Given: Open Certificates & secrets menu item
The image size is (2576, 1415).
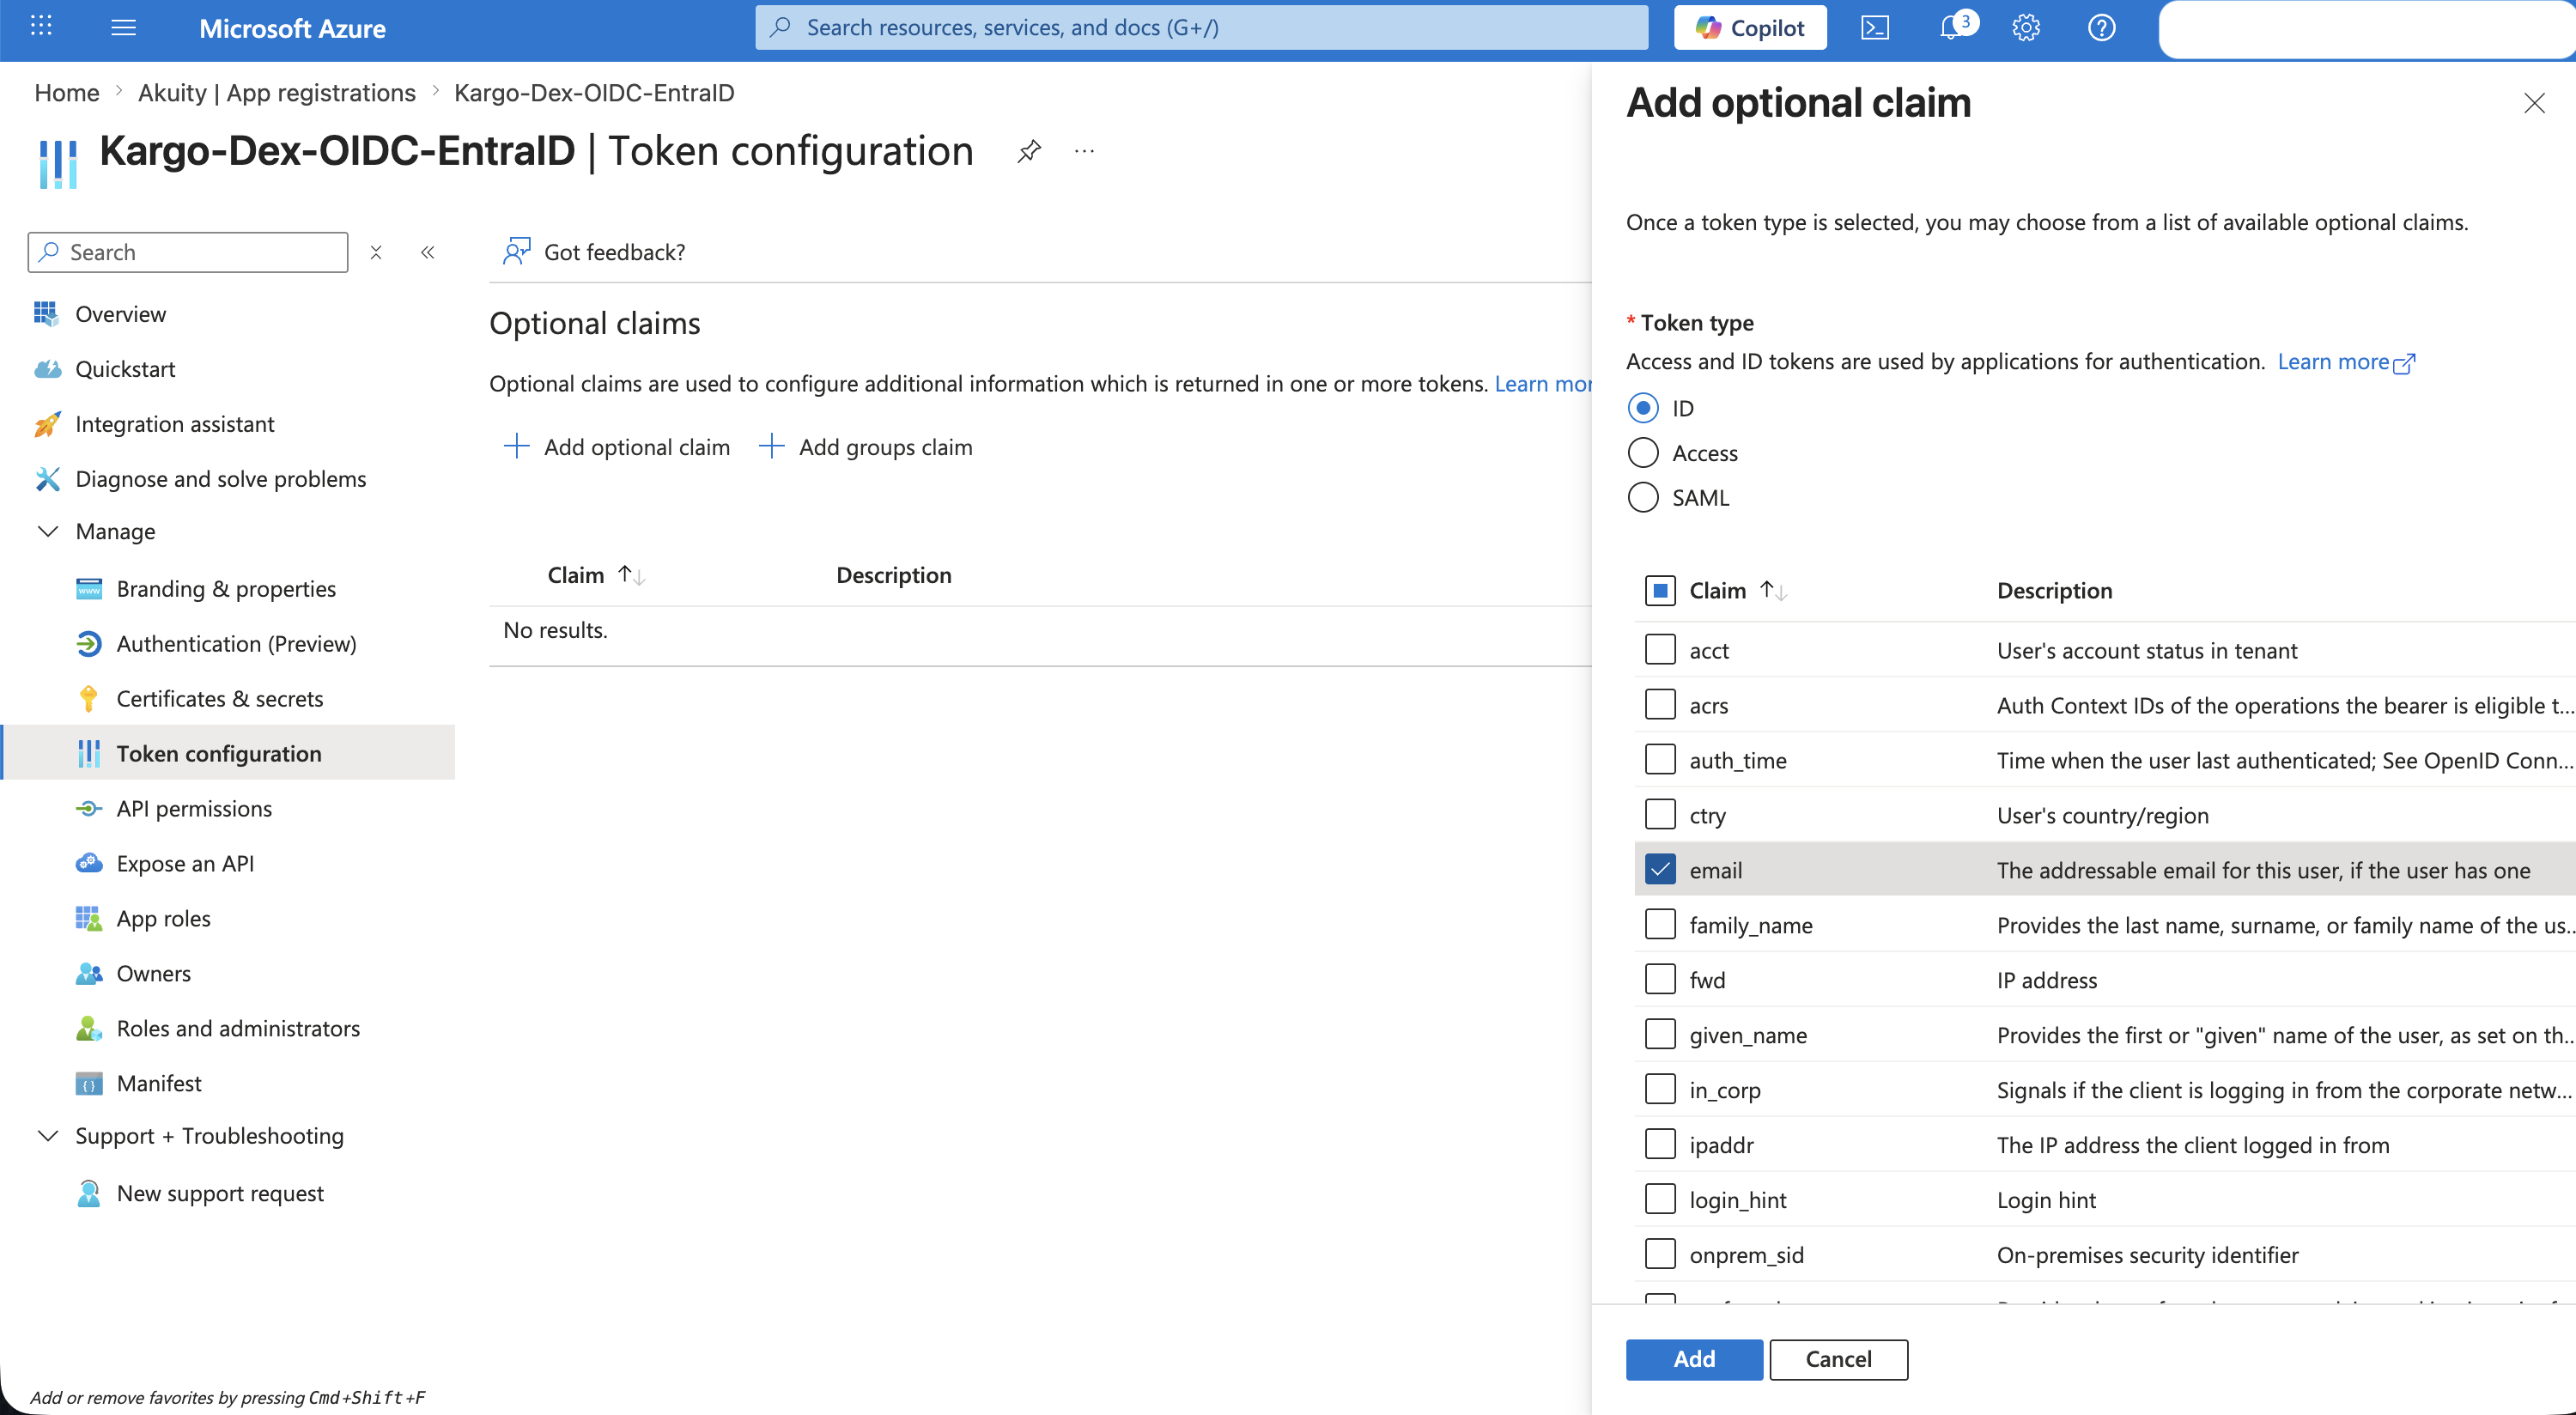Looking at the screenshot, I should [x=228, y=698].
